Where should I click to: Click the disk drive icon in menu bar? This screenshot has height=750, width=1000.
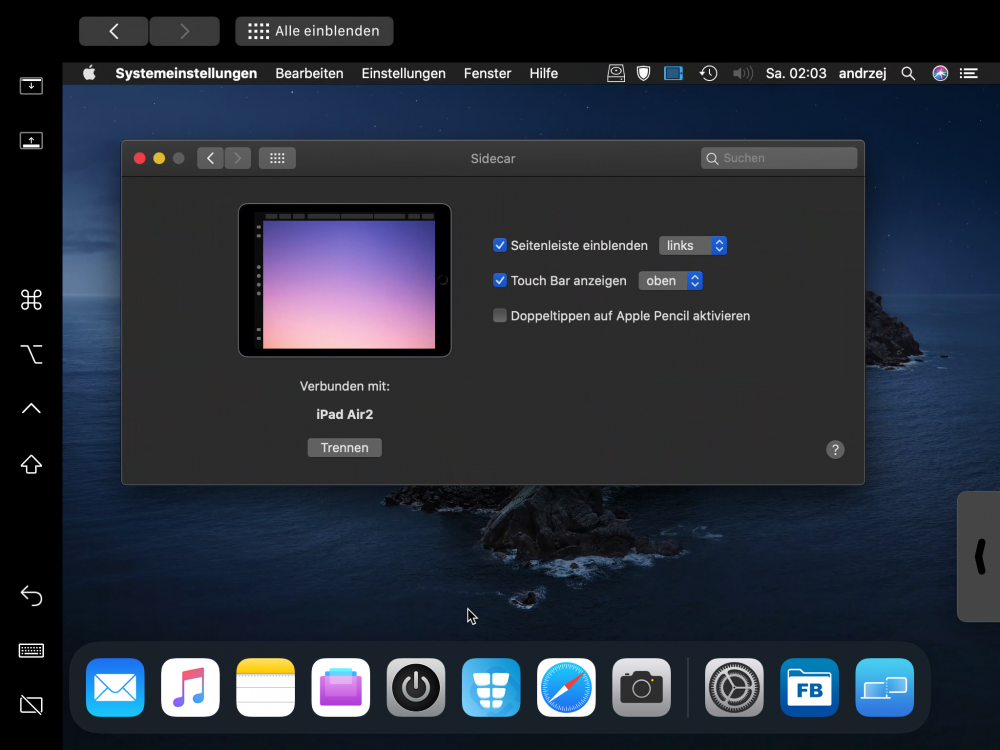[x=615, y=73]
